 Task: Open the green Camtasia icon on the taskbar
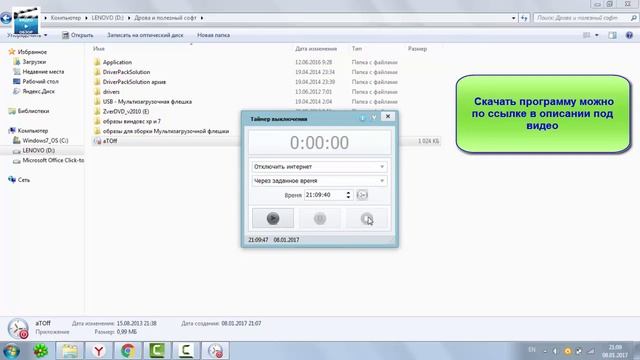click(157, 351)
